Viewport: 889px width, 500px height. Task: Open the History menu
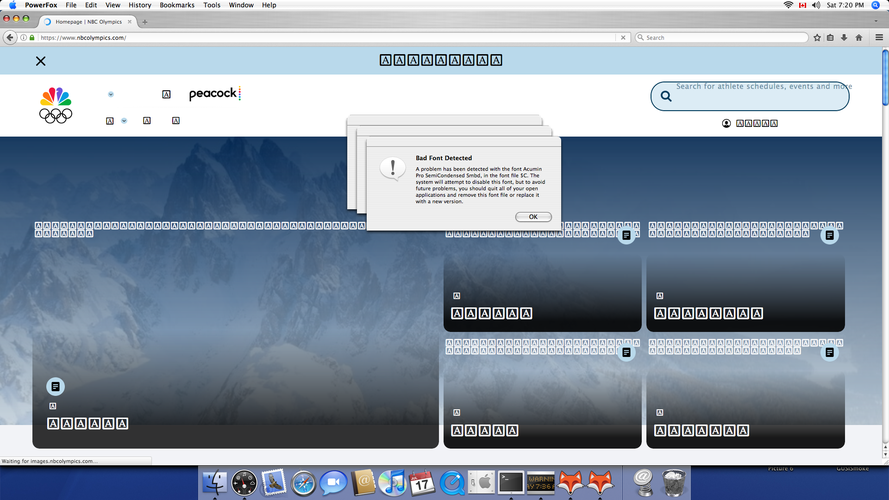(x=139, y=5)
